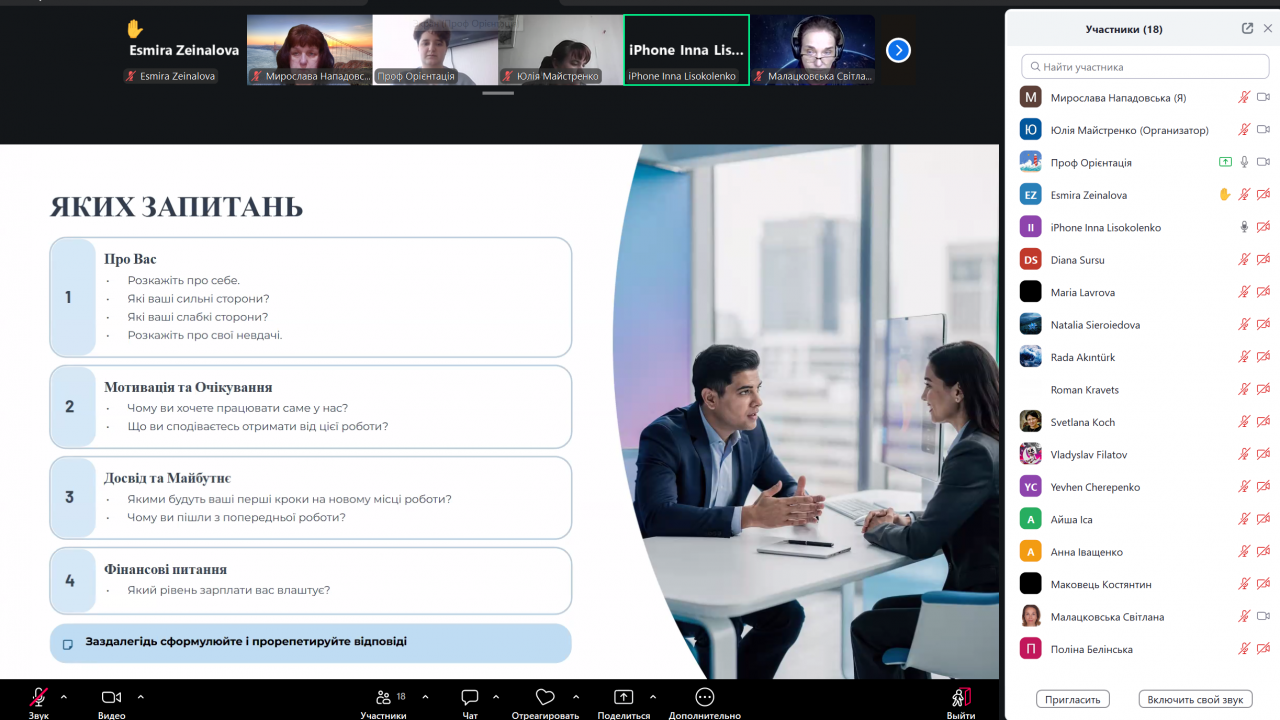Click the Пригласить button
This screenshot has height=720, width=1280.
(x=1073, y=699)
